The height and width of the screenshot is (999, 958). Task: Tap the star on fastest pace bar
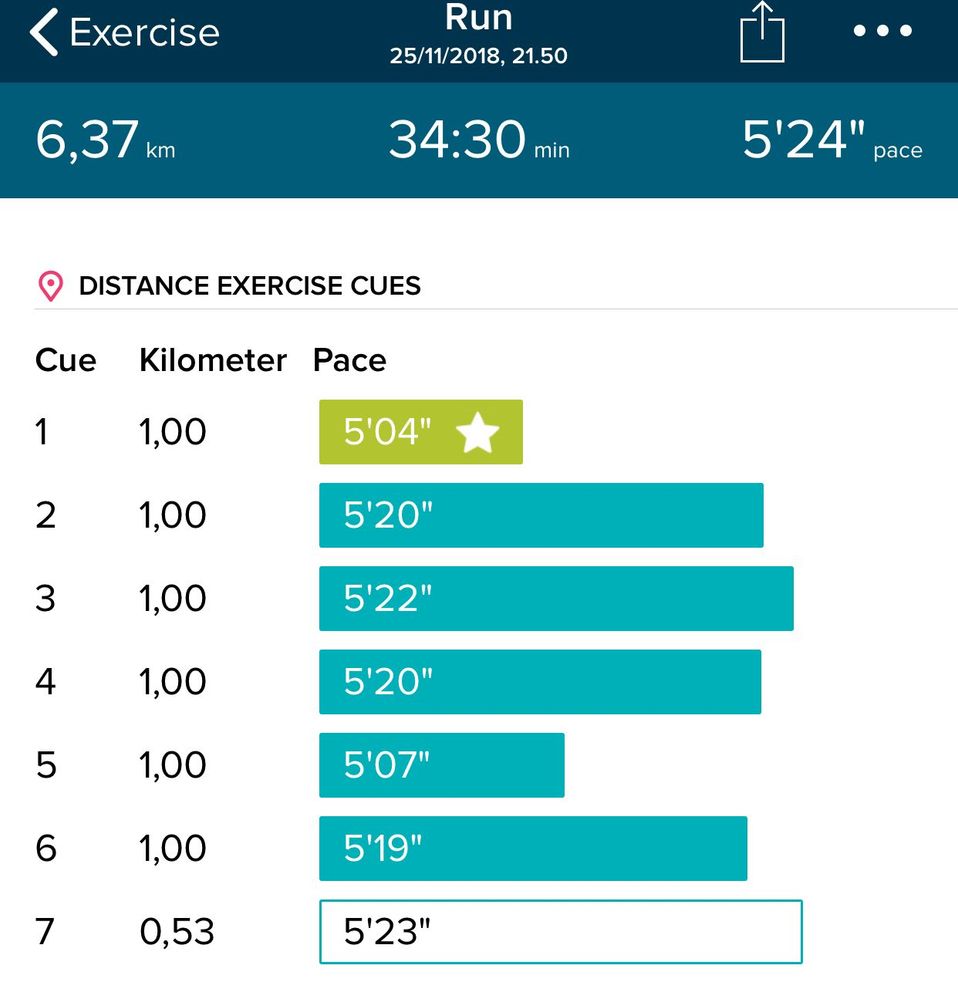(x=478, y=432)
